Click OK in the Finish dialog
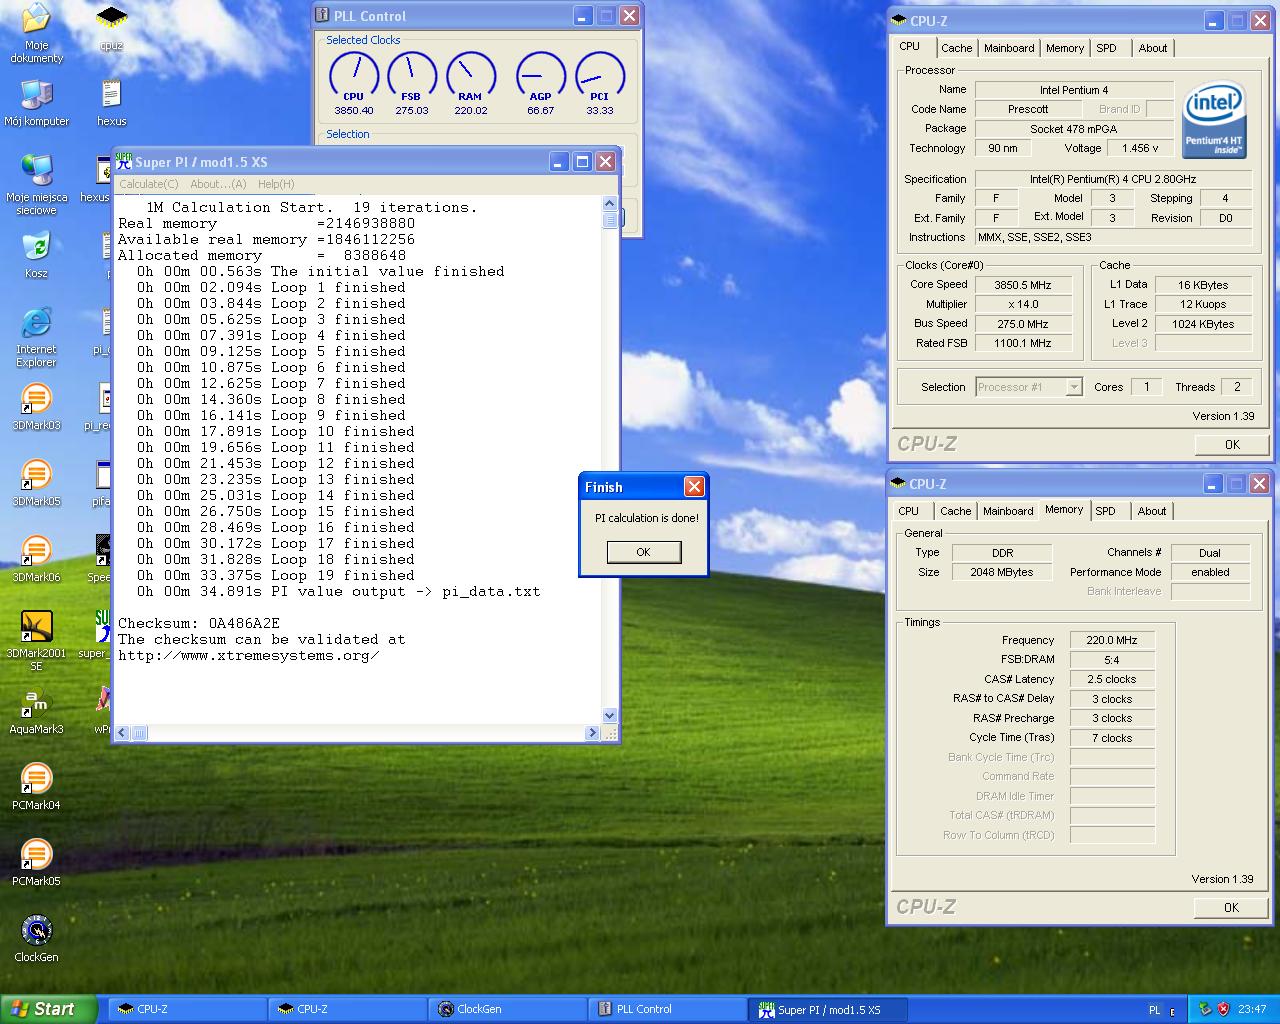Image resolution: width=1280 pixels, height=1024 pixels. click(644, 552)
